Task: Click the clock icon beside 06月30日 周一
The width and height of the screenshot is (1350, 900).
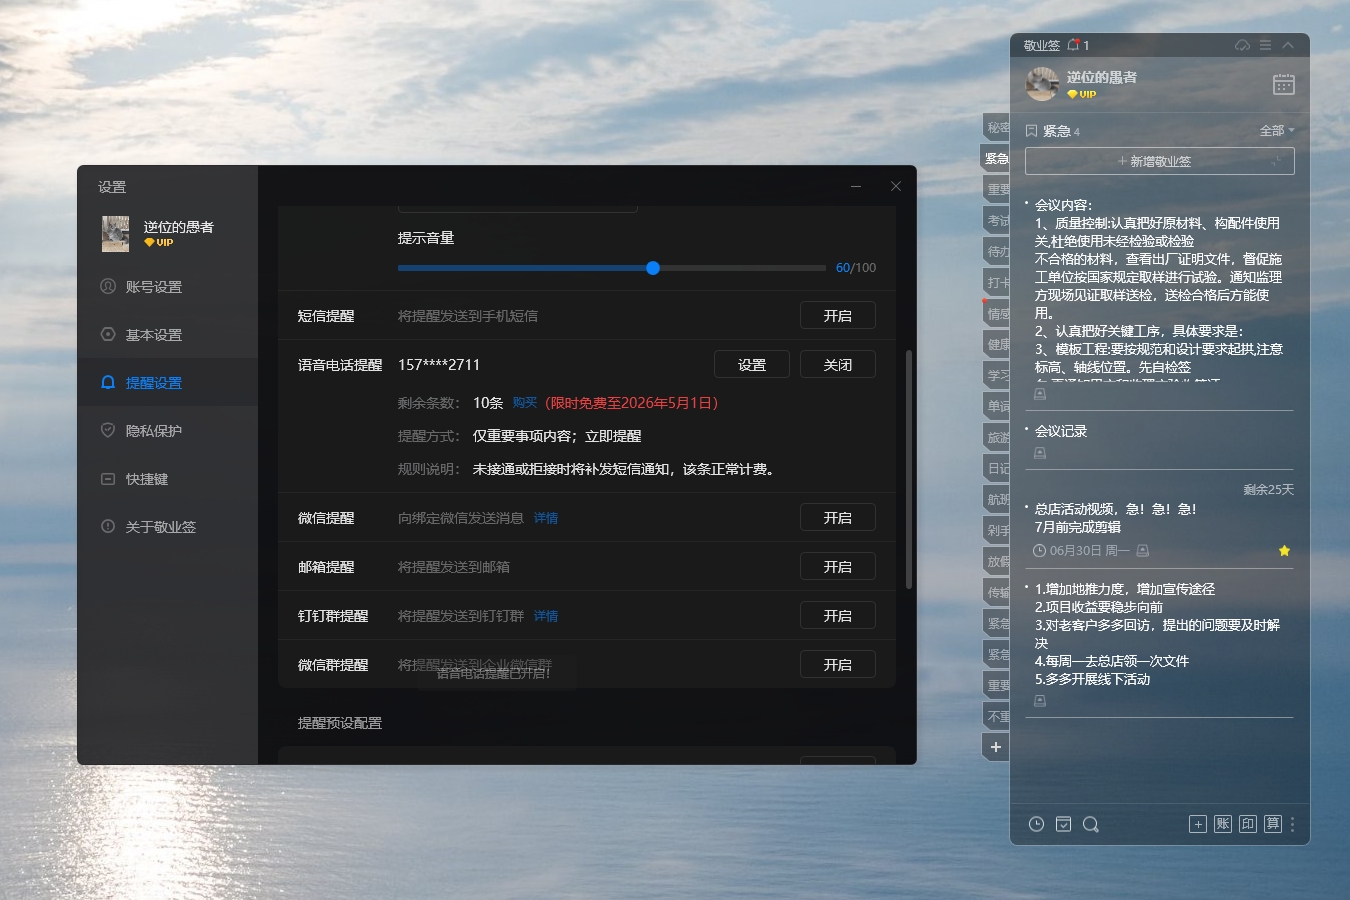Action: [x=1039, y=551]
